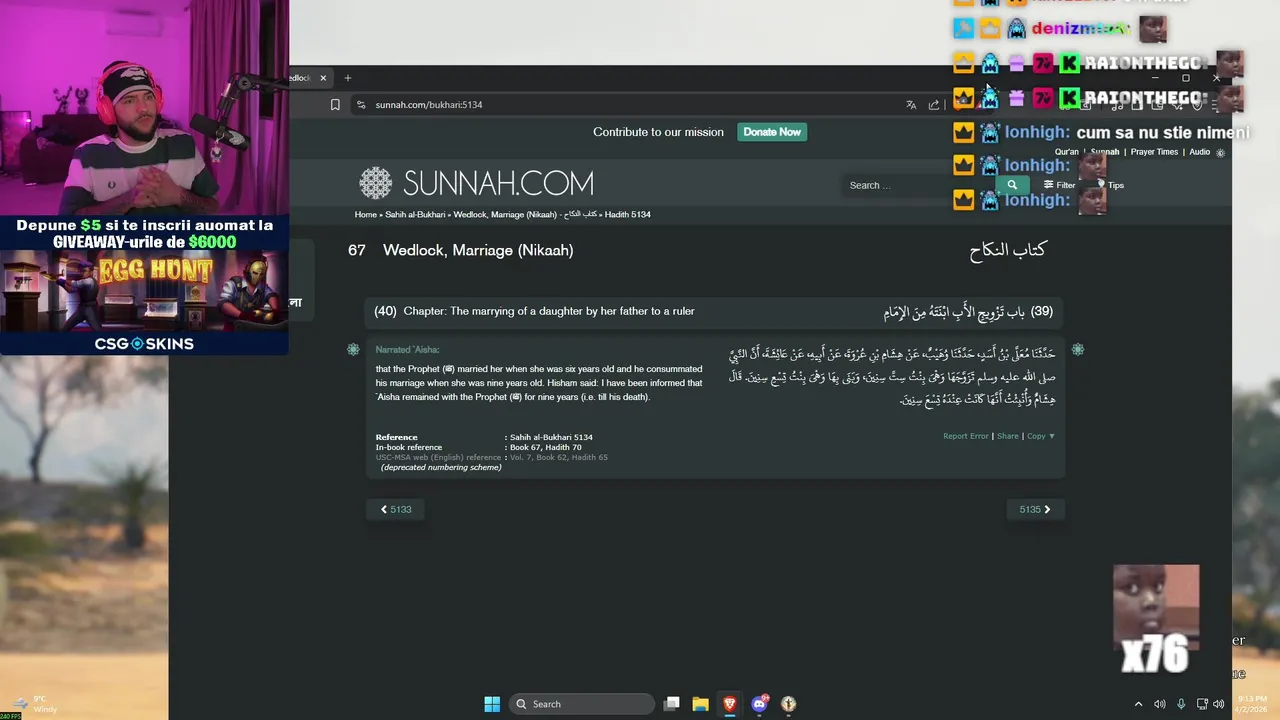Show hidden system tray icons
The width and height of the screenshot is (1280, 720).
click(1138, 704)
